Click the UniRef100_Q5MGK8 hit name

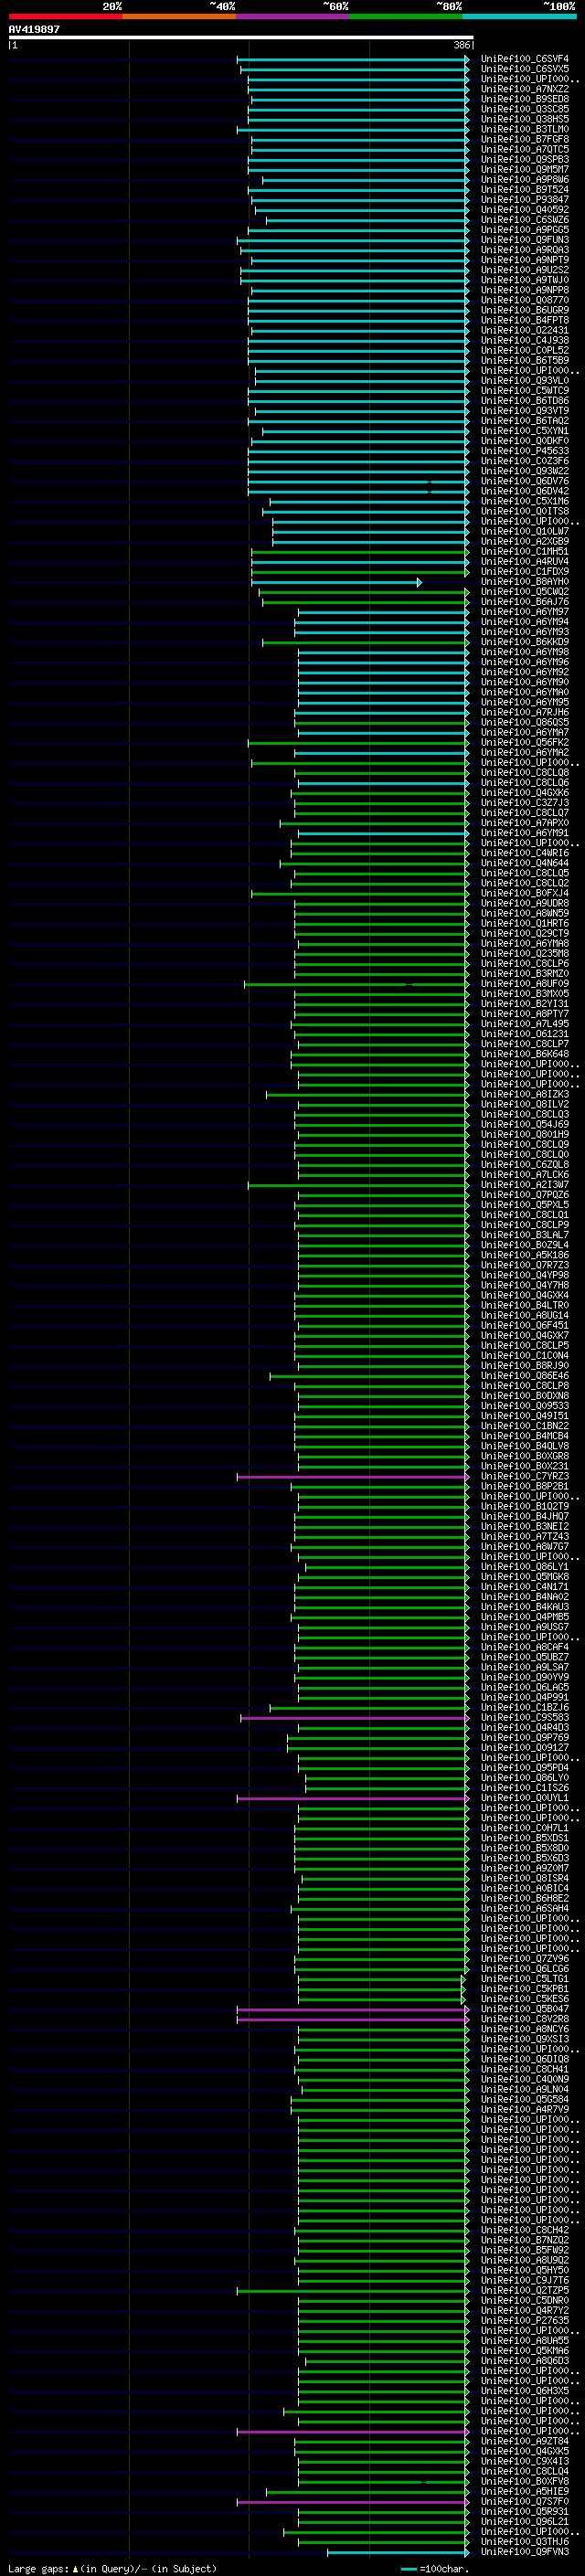pos(524,1577)
